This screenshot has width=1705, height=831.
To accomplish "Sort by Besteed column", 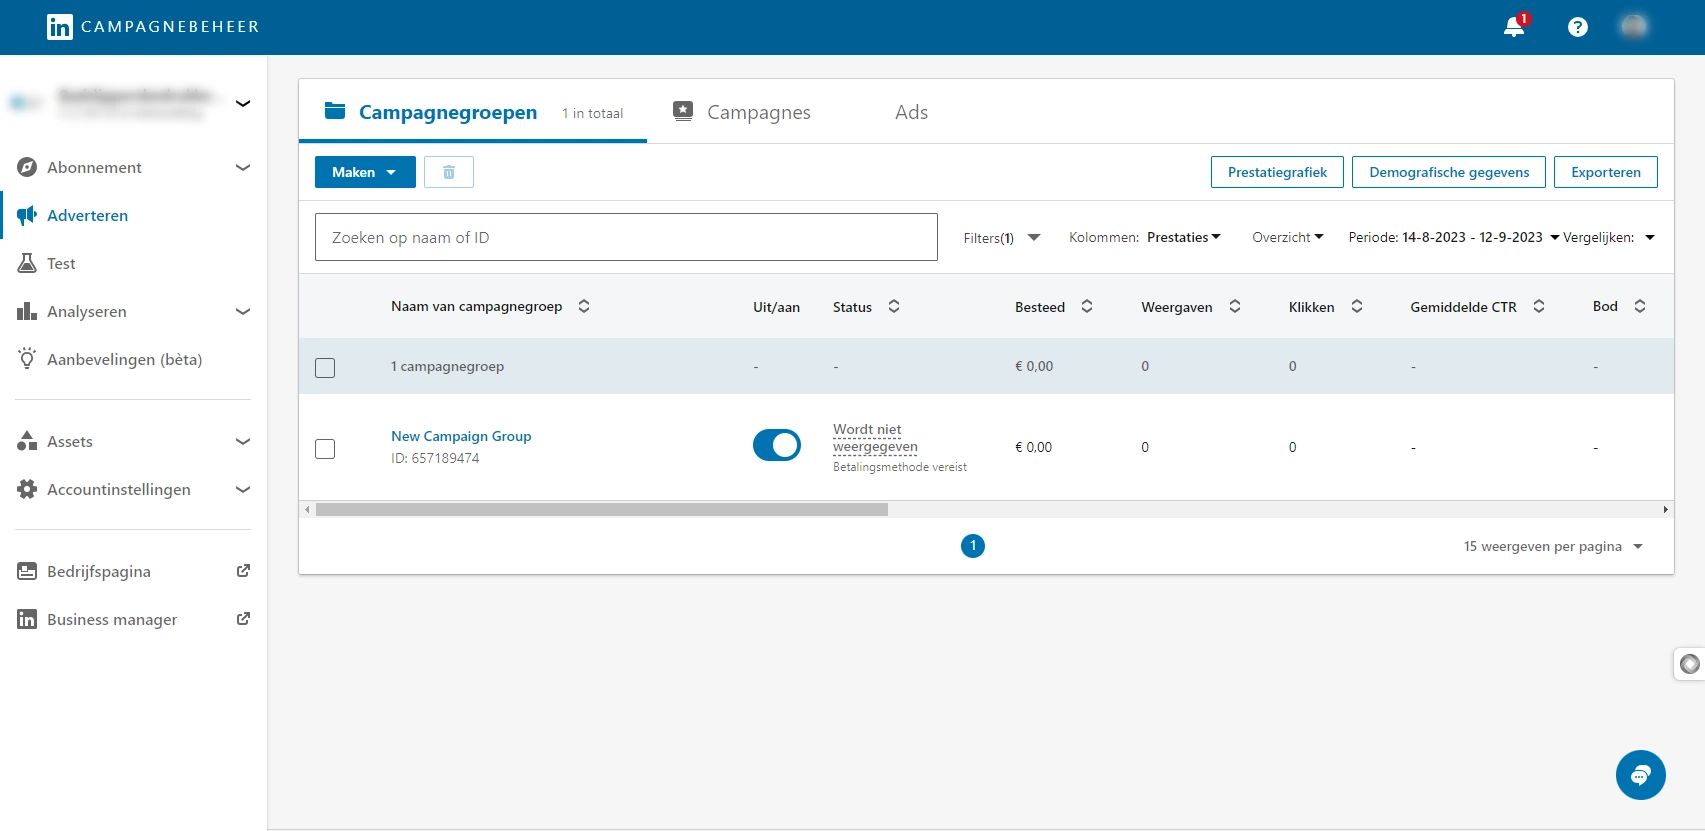I will (1087, 306).
